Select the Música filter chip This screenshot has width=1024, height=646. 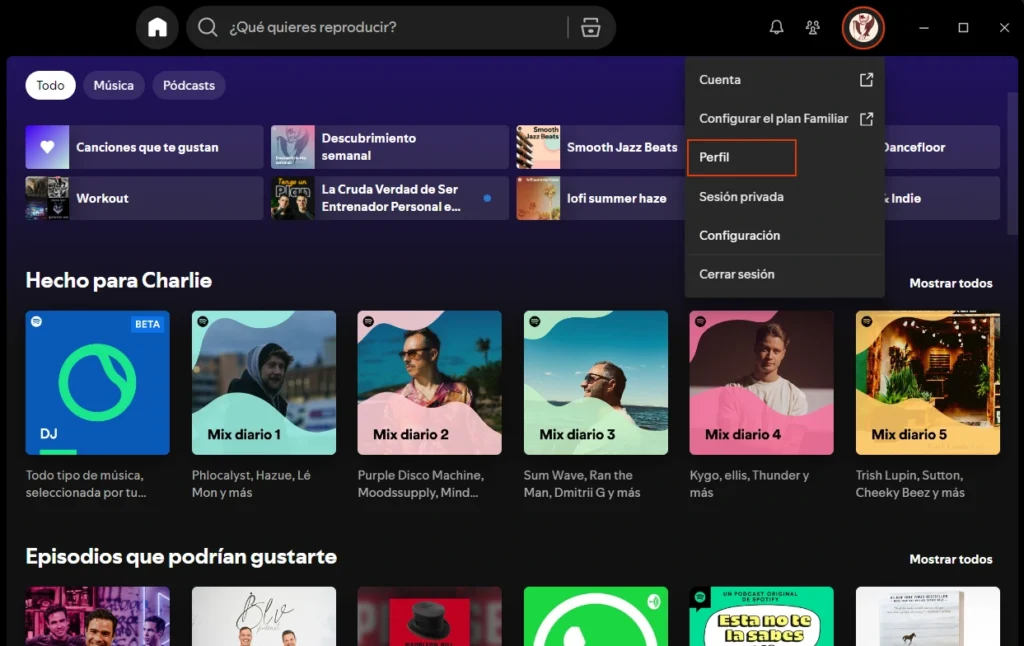pos(114,86)
